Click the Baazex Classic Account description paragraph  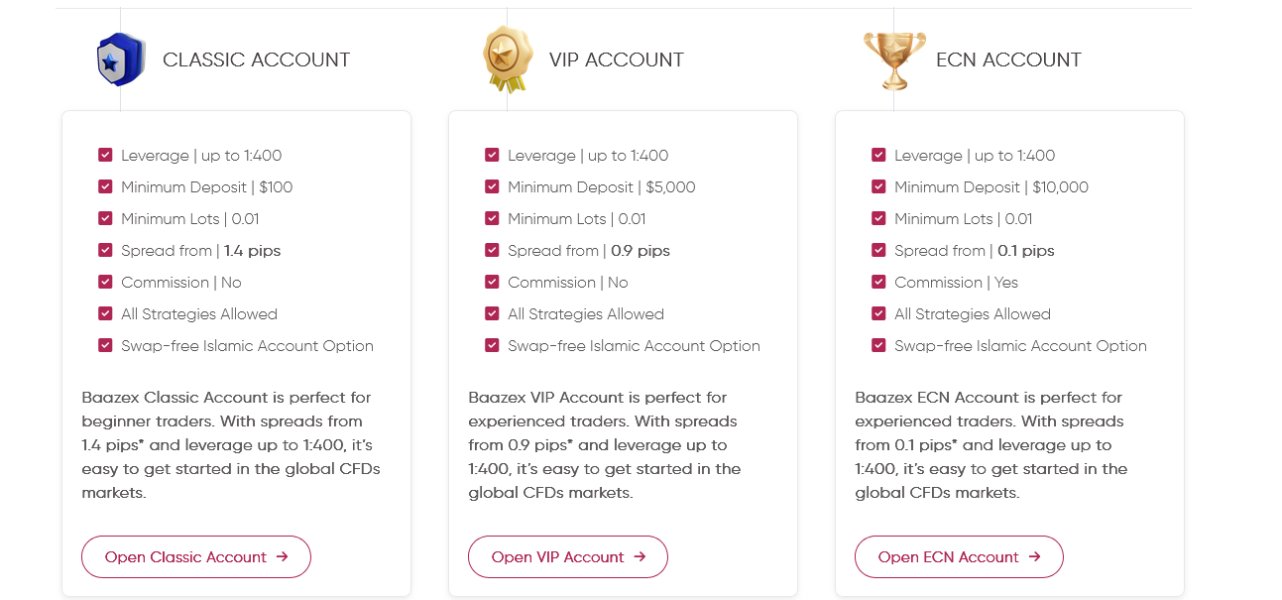(x=231, y=445)
